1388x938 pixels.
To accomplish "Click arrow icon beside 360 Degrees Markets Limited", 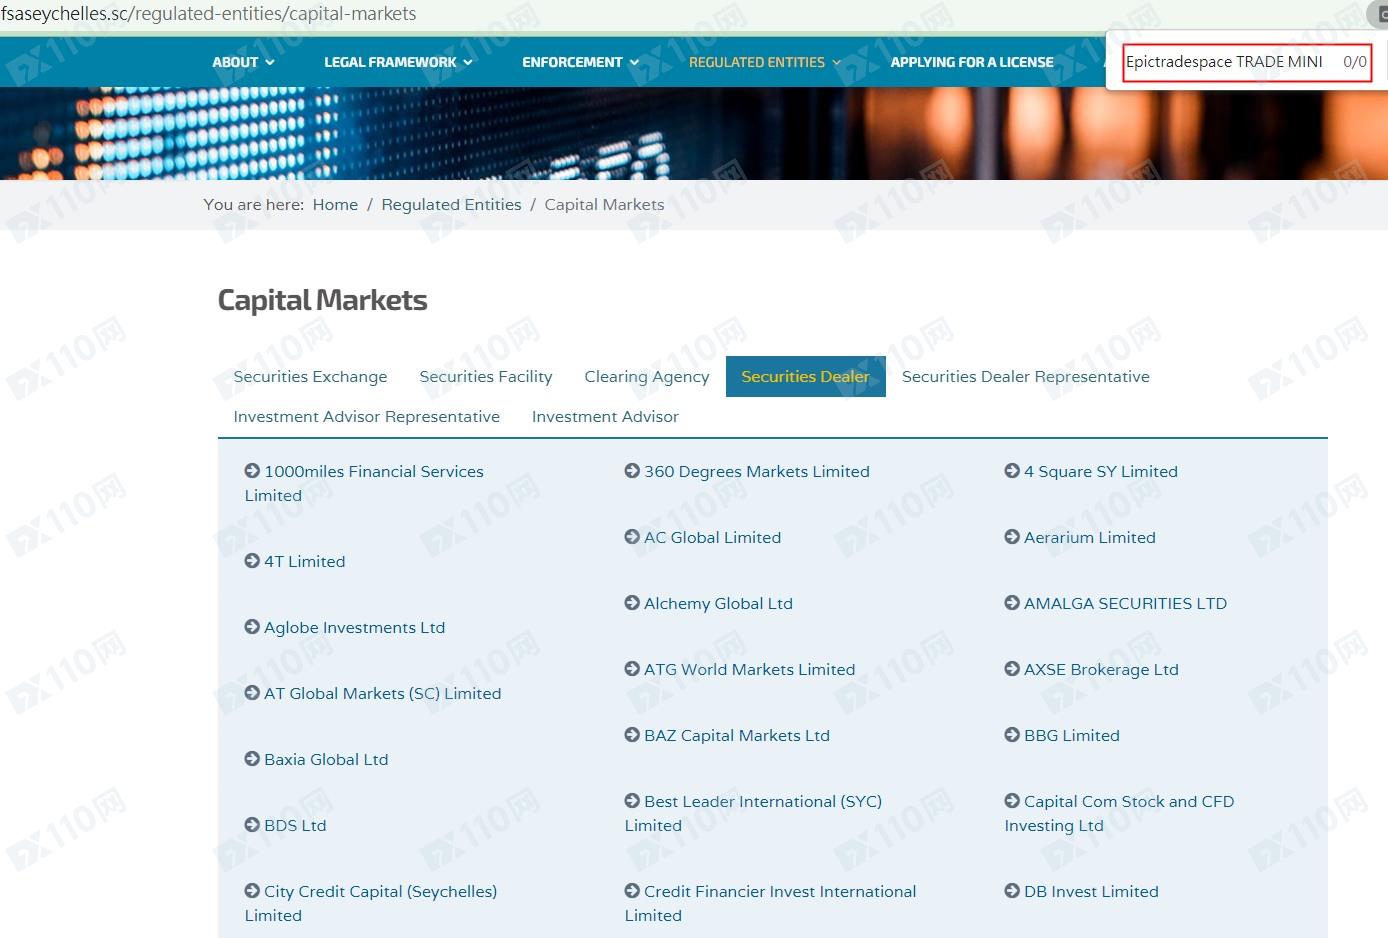I will [632, 471].
